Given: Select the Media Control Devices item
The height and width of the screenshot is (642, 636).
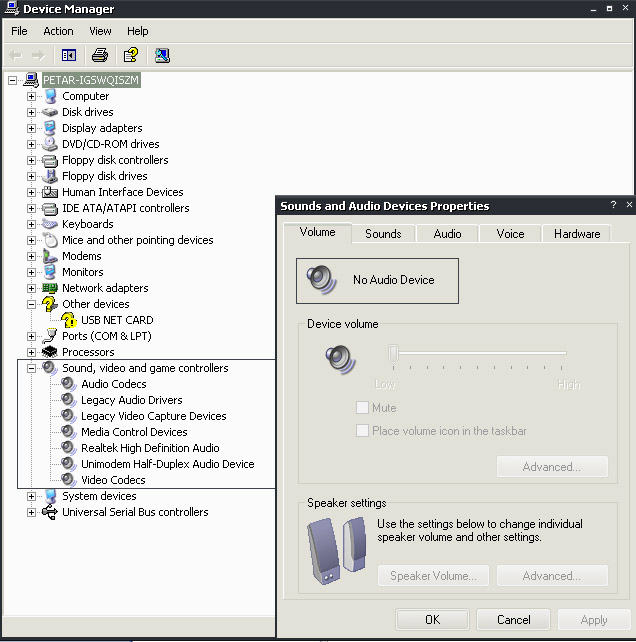Looking at the screenshot, I should click(x=134, y=432).
